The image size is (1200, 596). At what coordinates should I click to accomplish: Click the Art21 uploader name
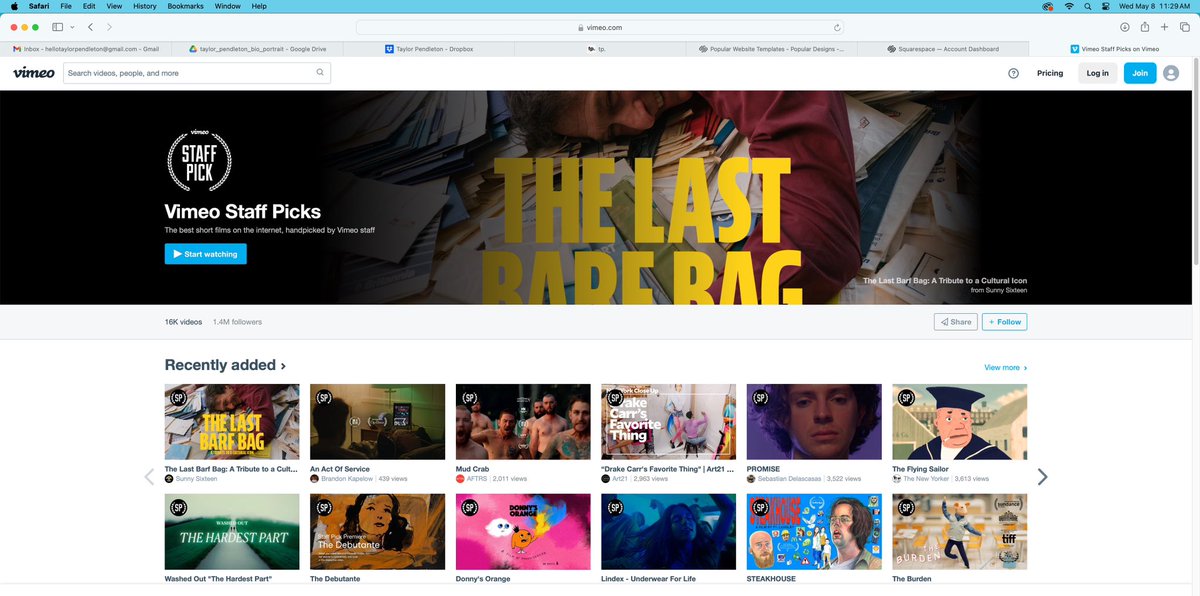(x=620, y=479)
